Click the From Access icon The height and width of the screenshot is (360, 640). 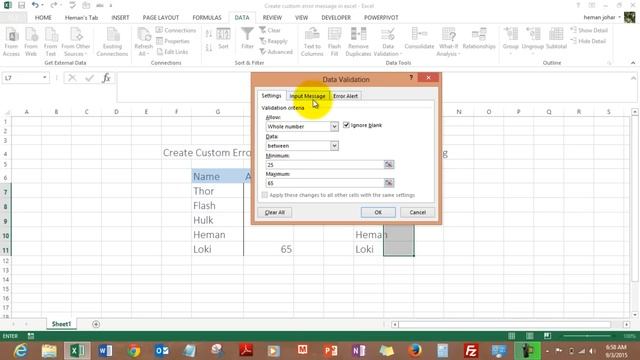(x=11, y=42)
